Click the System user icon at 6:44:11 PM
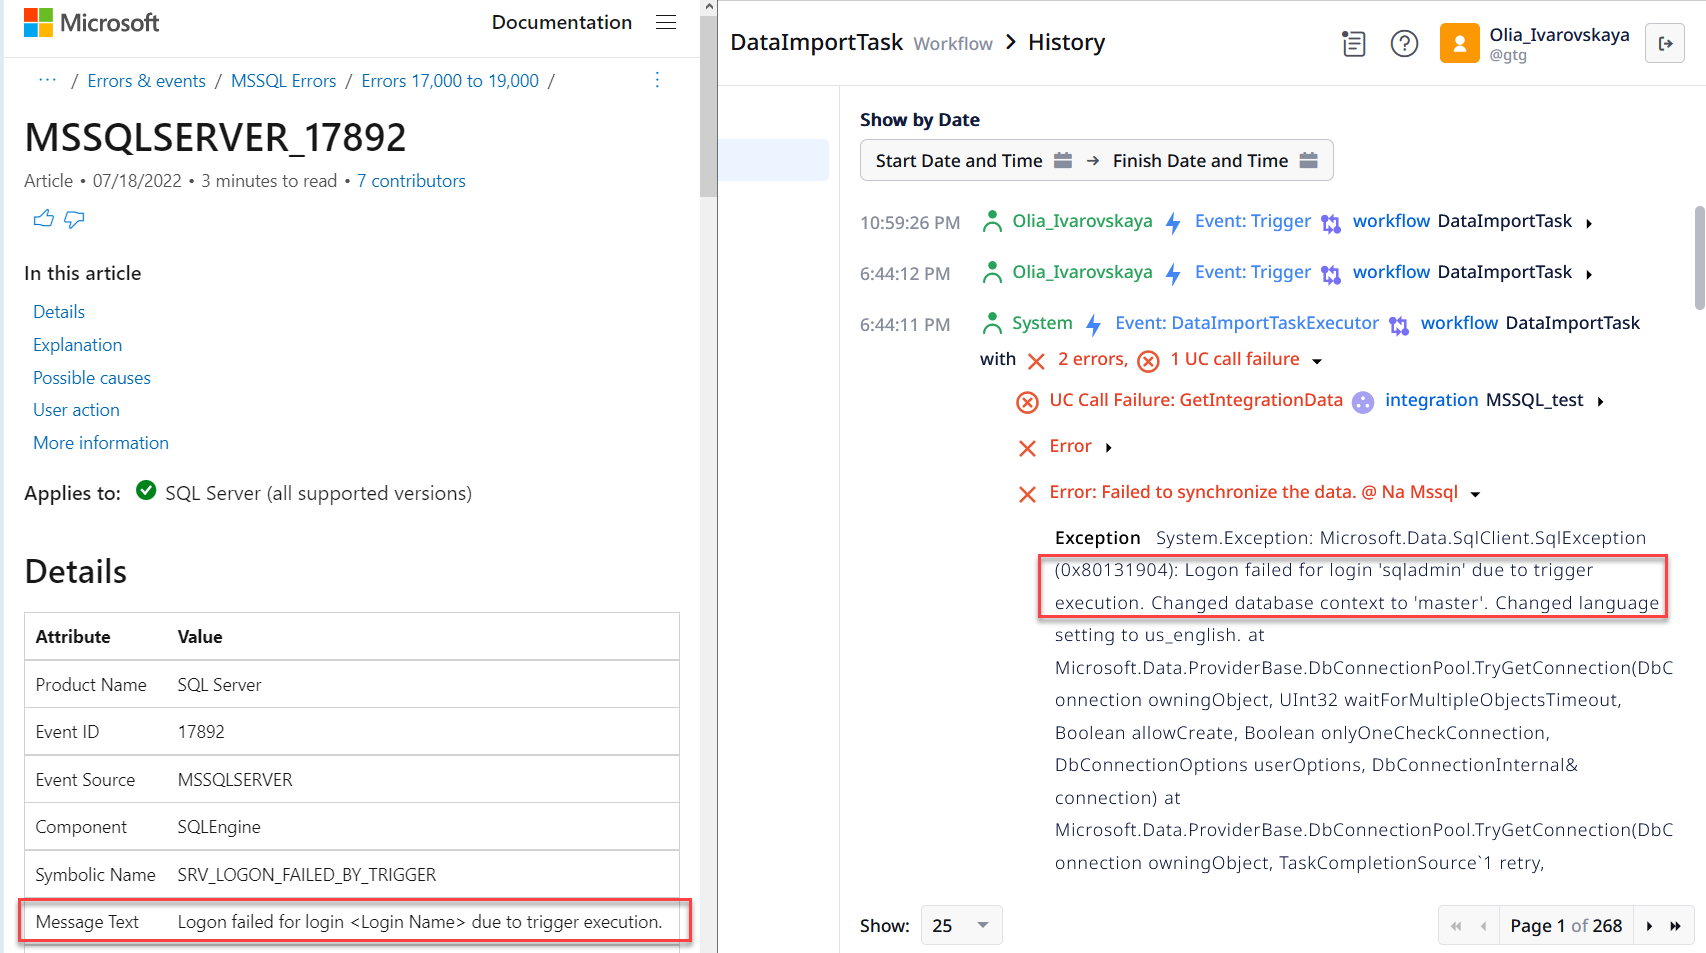Screen dimensions: 1706x953 point(992,324)
